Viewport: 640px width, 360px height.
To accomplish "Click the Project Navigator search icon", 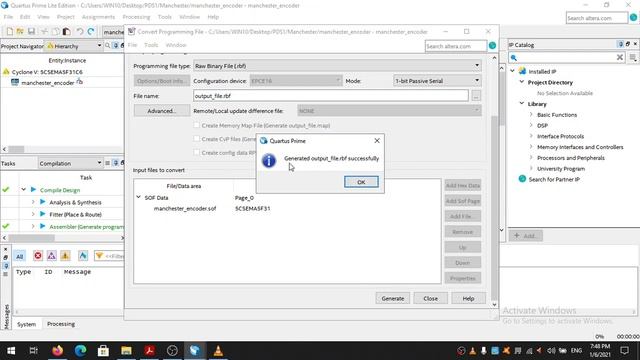I will tap(107, 46).
